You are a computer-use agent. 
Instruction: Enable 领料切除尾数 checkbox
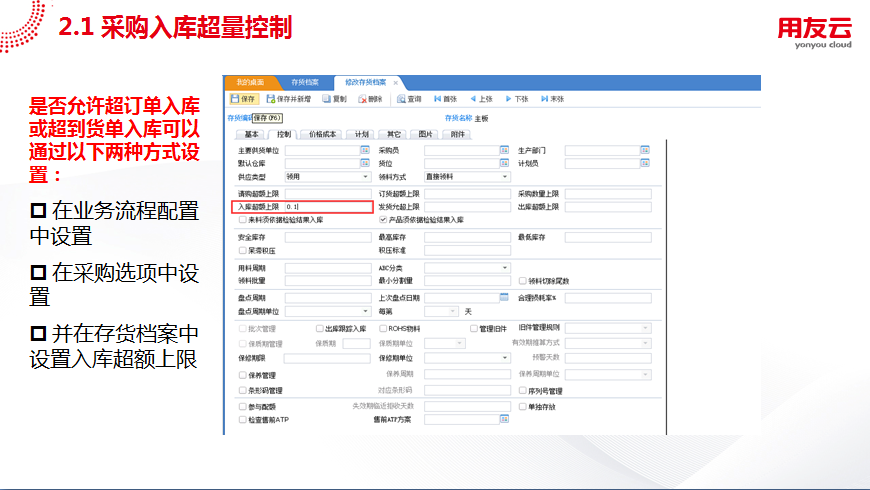[x=523, y=281]
